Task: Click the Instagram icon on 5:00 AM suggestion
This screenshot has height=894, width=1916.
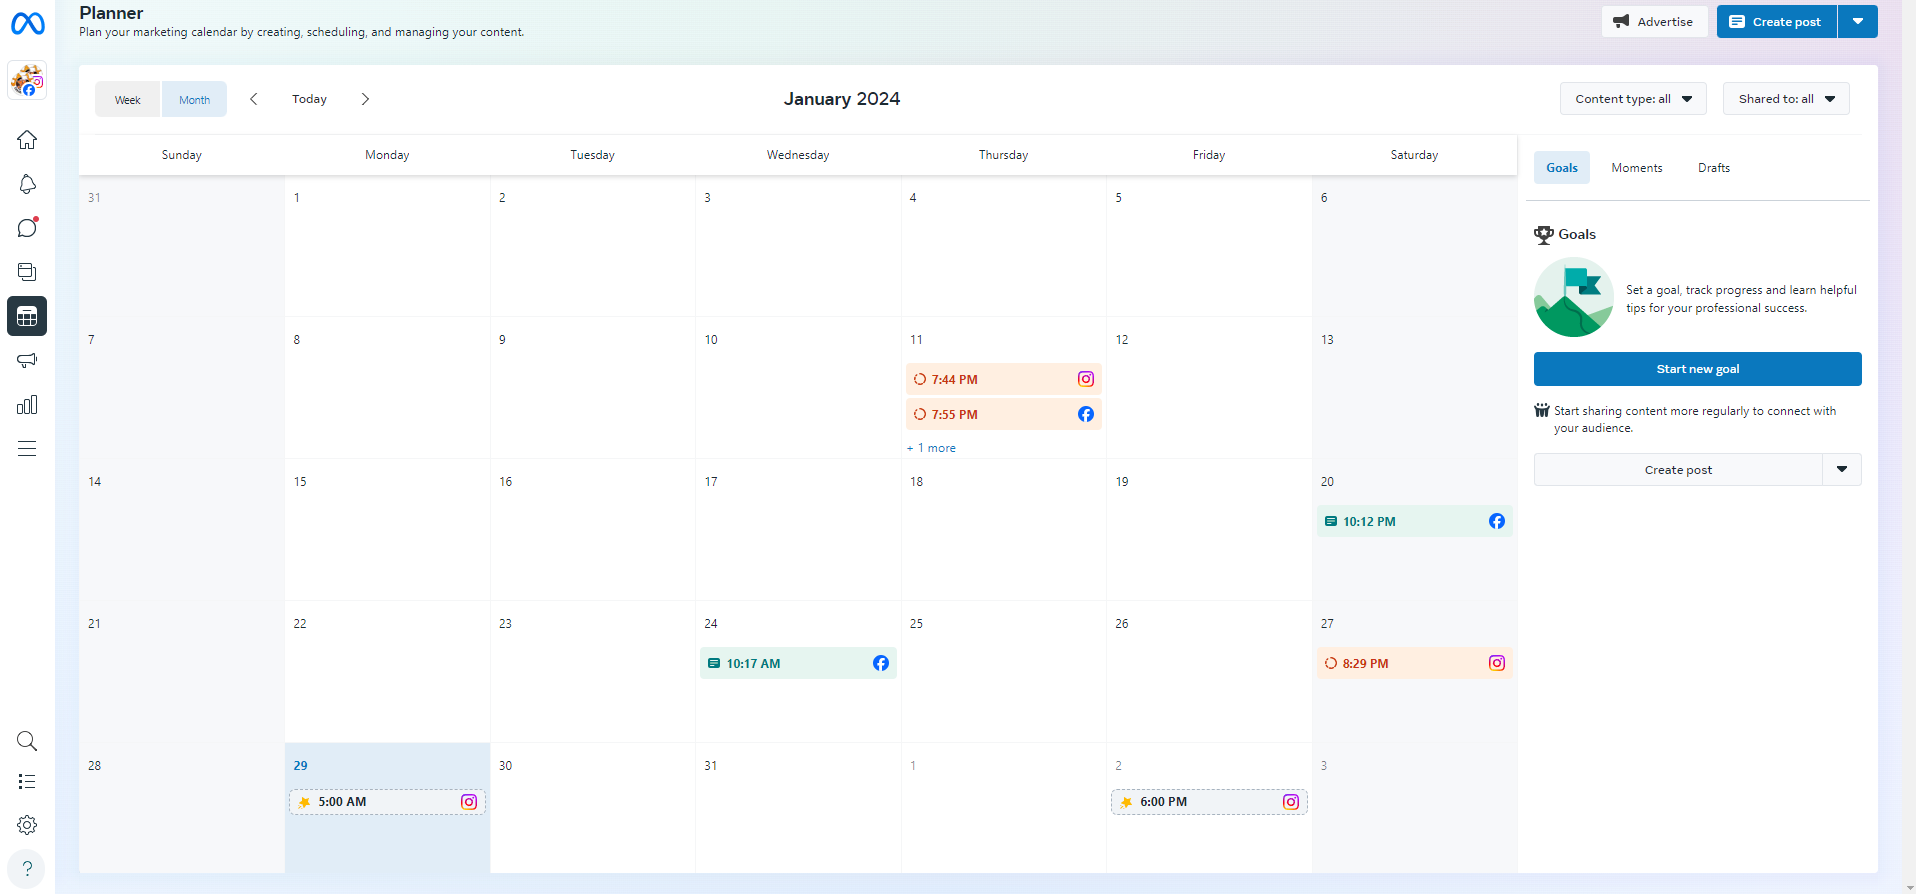Action: (x=469, y=802)
